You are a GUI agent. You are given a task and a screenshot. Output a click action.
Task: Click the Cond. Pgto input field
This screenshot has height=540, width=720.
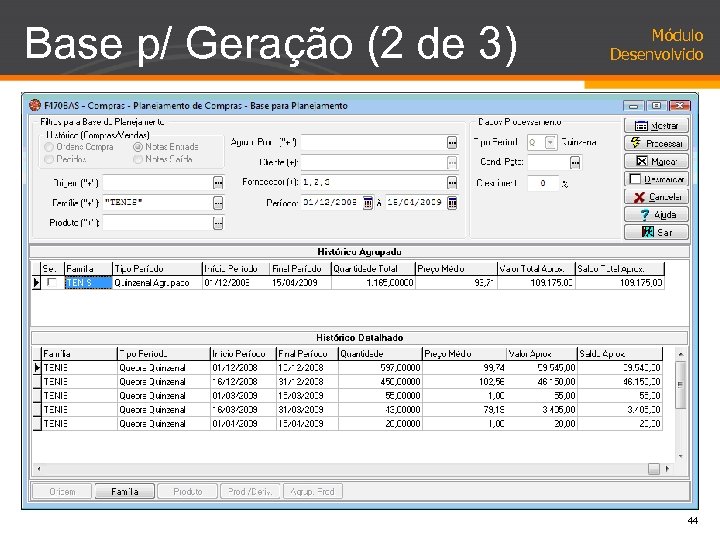click(x=548, y=162)
